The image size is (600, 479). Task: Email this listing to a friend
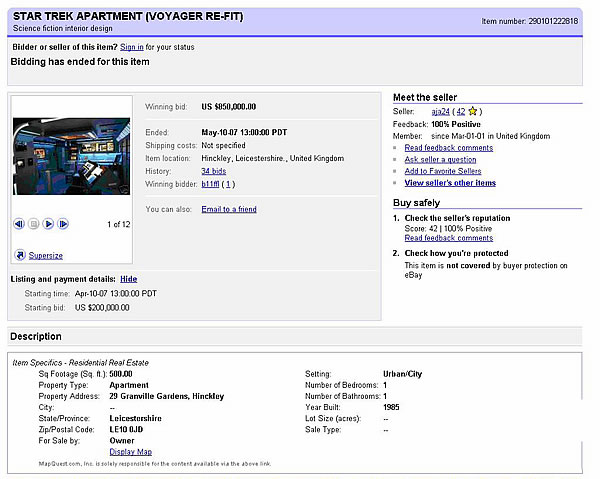[228, 209]
